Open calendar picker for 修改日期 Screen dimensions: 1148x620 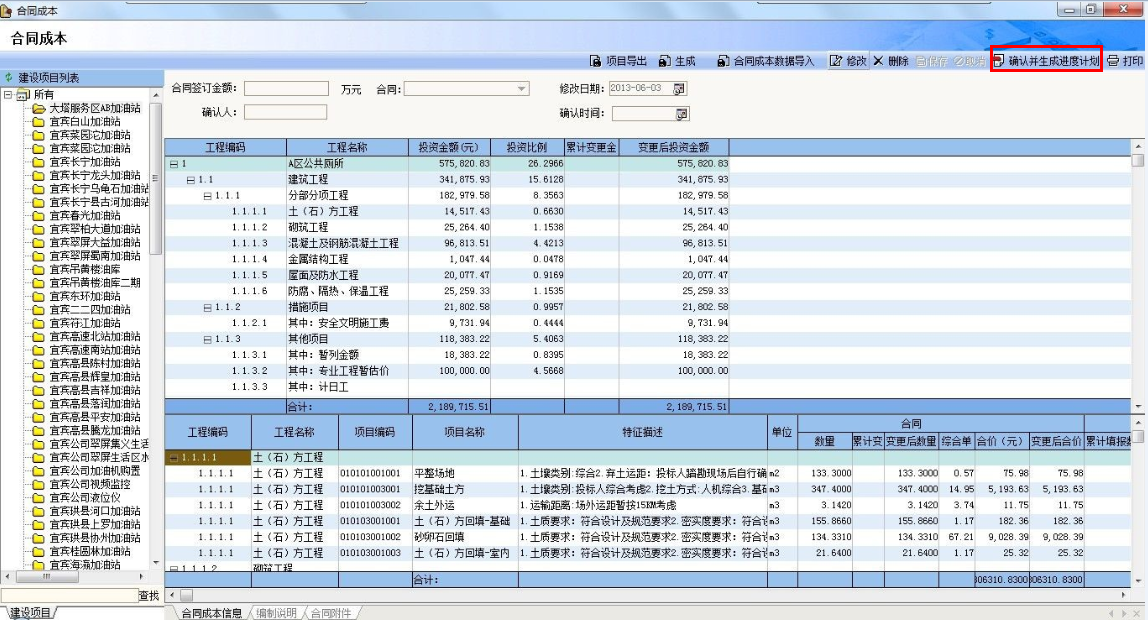pyautogui.click(x=680, y=89)
